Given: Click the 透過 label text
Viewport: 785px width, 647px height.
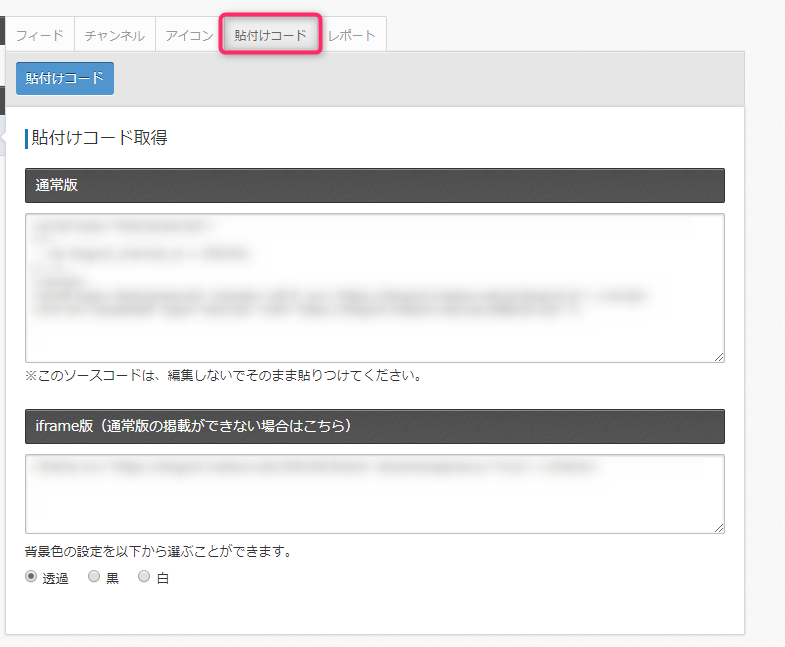Looking at the screenshot, I should (x=55, y=578).
